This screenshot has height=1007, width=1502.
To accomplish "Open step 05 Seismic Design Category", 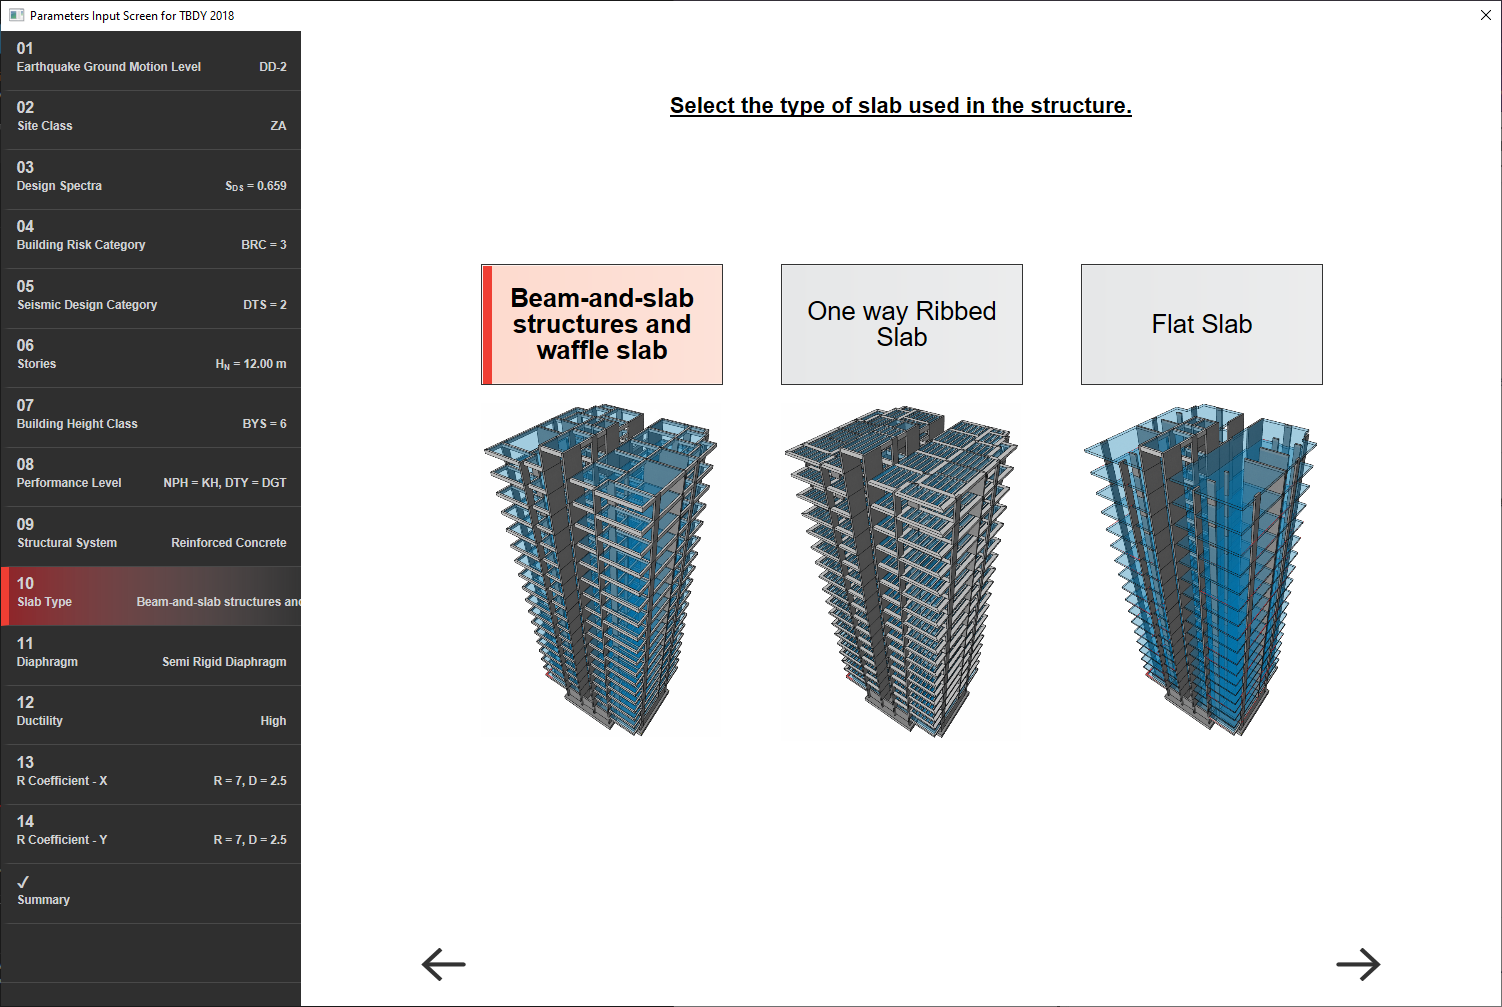I will click(x=151, y=296).
